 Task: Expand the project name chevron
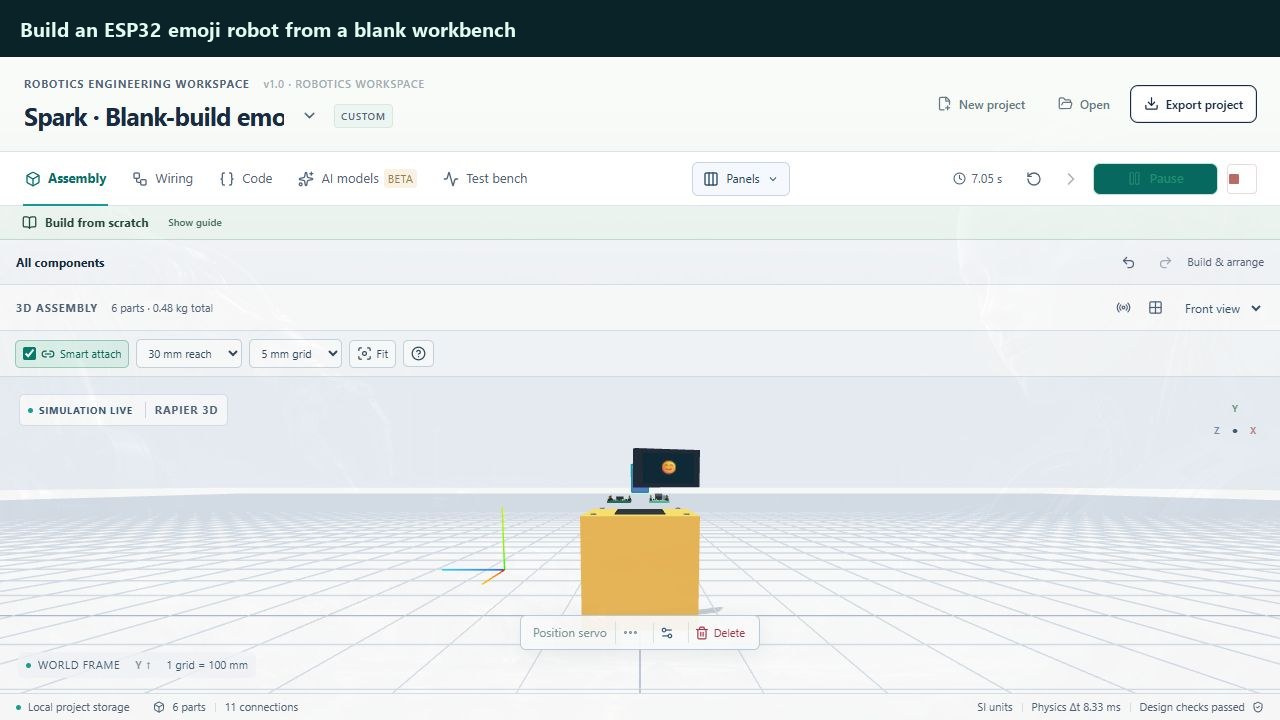(x=309, y=116)
